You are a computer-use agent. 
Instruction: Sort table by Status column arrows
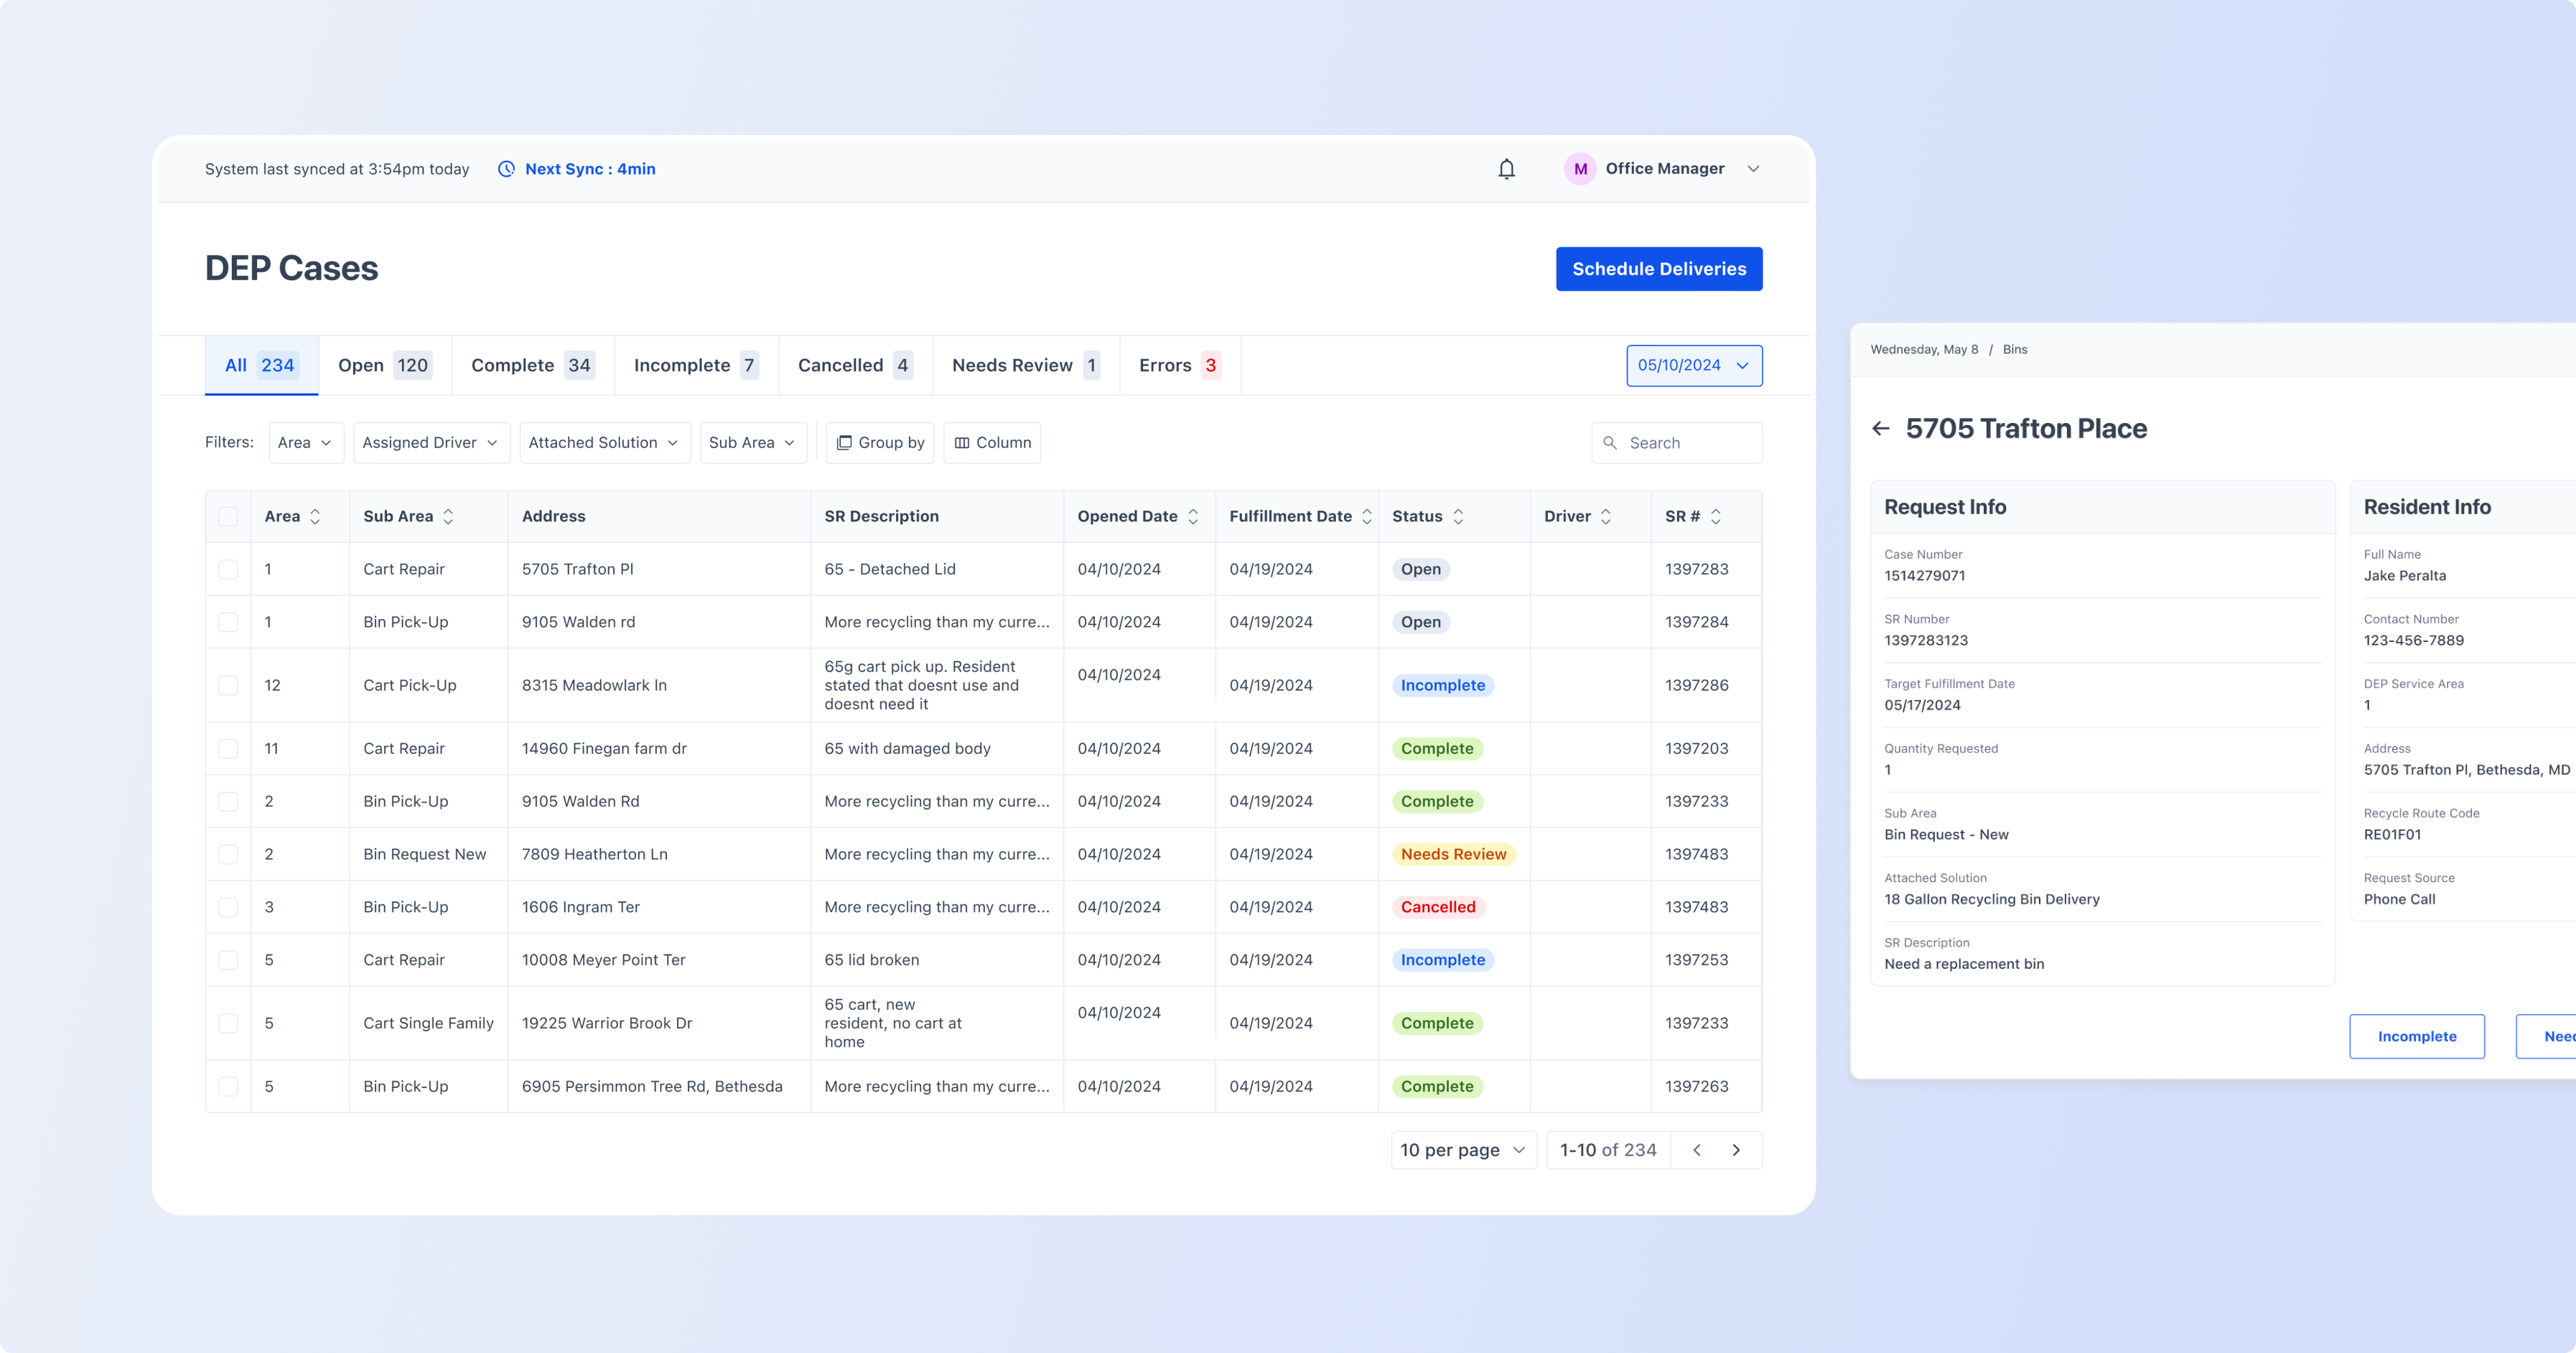[x=1458, y=517]
